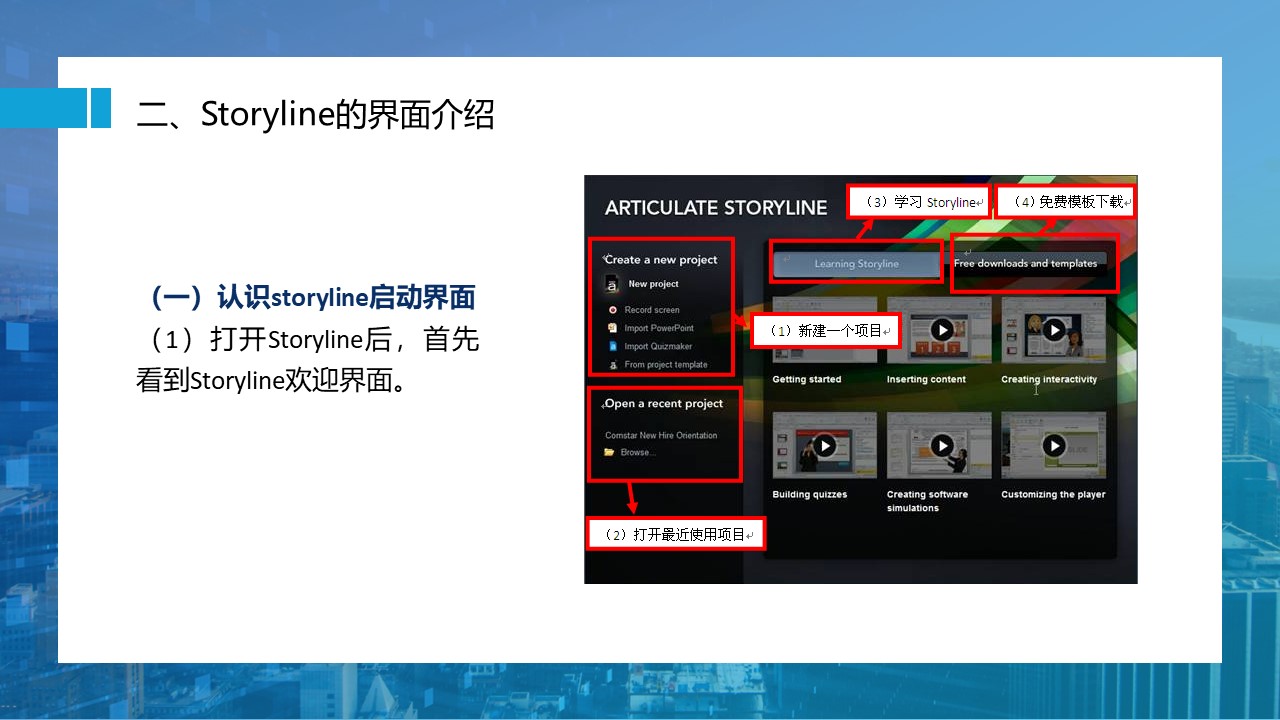Play the Building quizzes tutorial video

(x=824, y=446)
